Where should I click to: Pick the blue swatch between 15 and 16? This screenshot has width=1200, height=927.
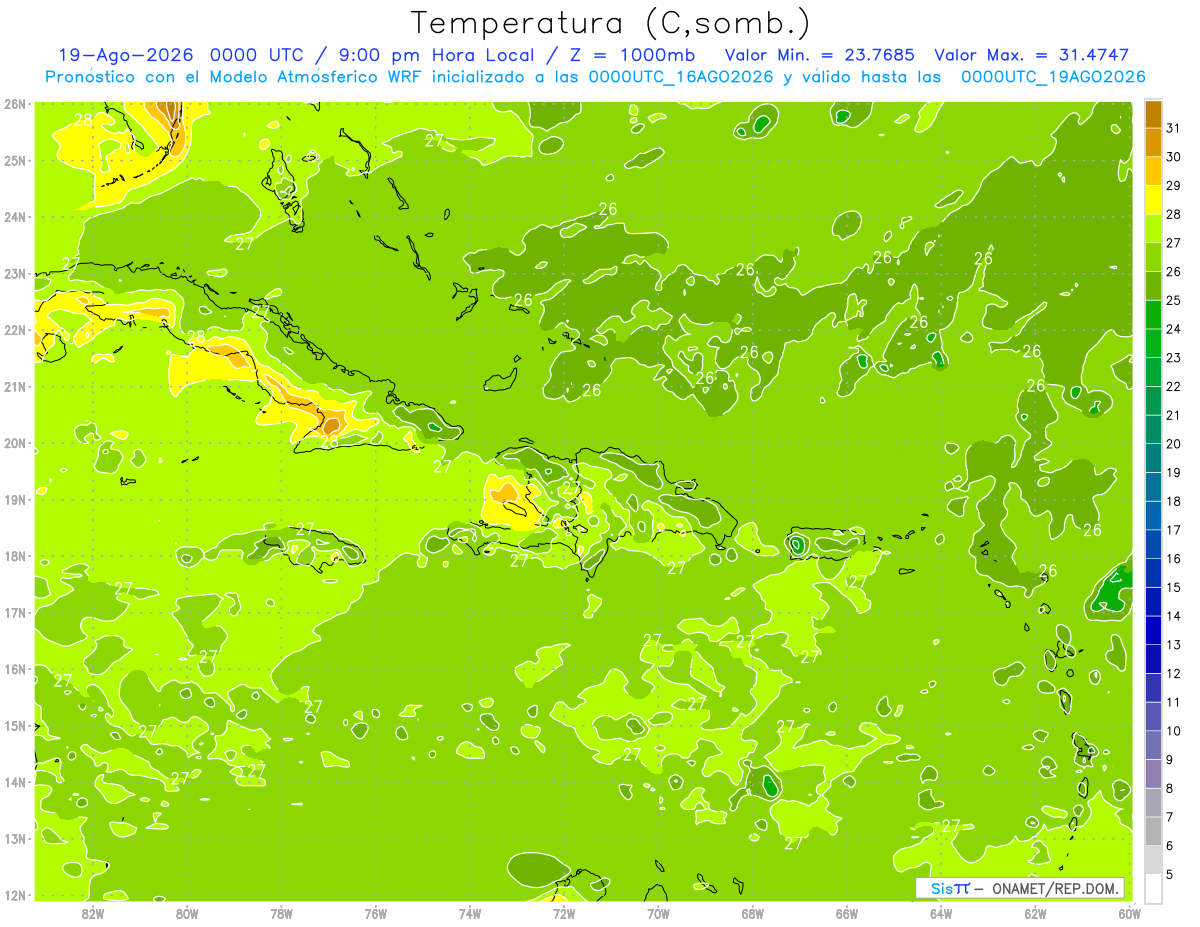(x=1154, y=573)
